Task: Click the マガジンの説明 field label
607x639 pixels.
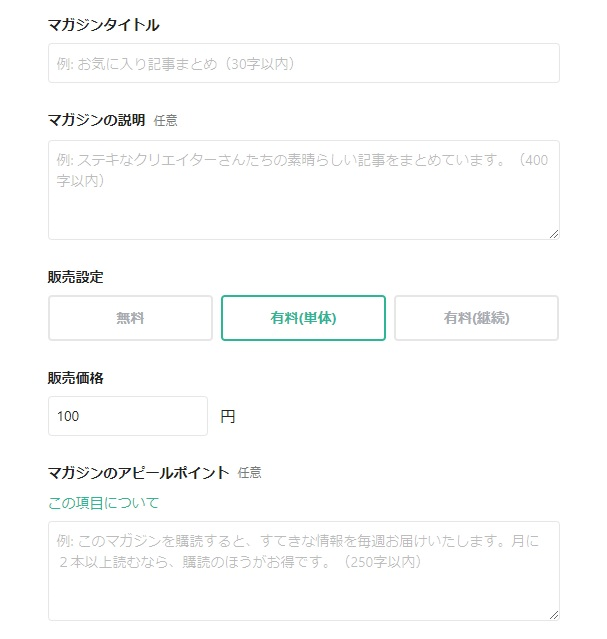Action: click(97, 120)
